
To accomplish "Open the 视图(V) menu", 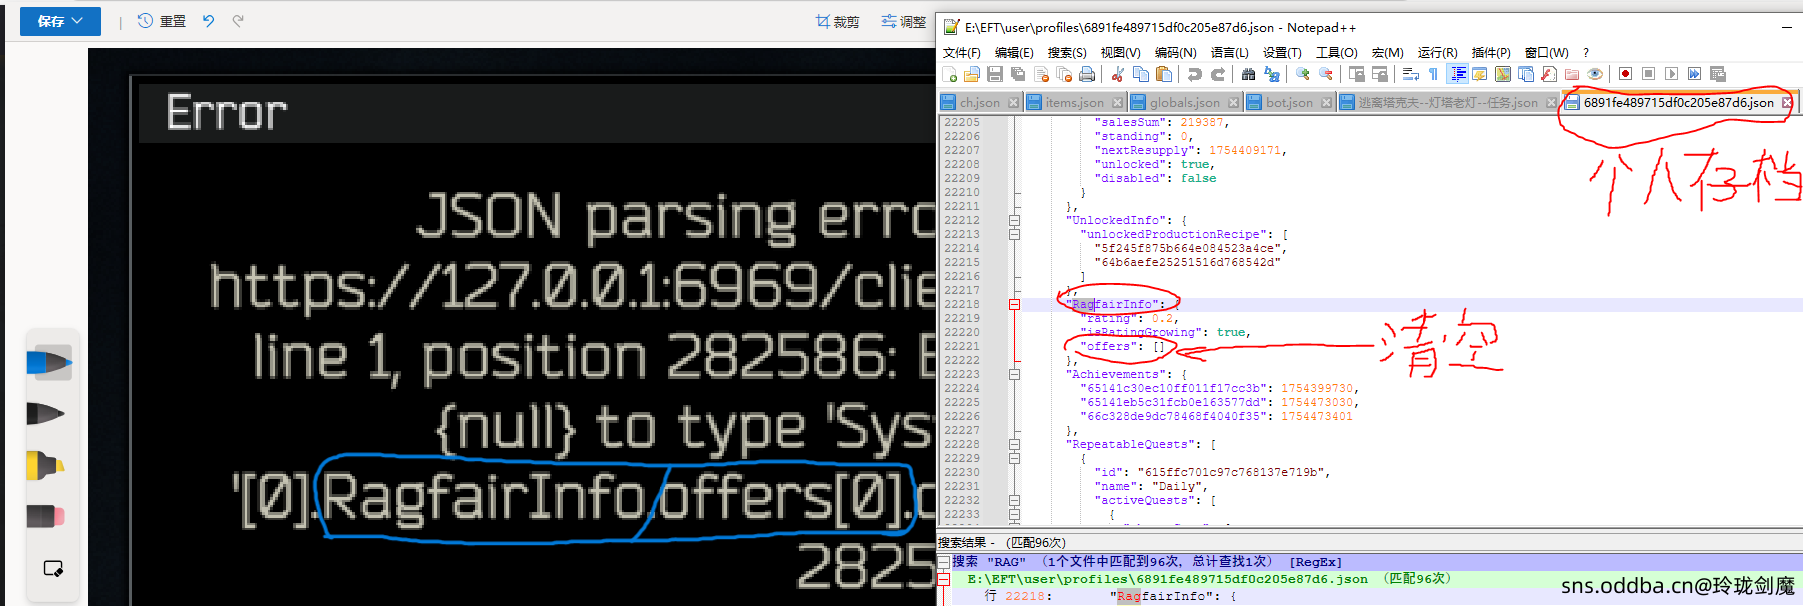I will (1120, 52).
